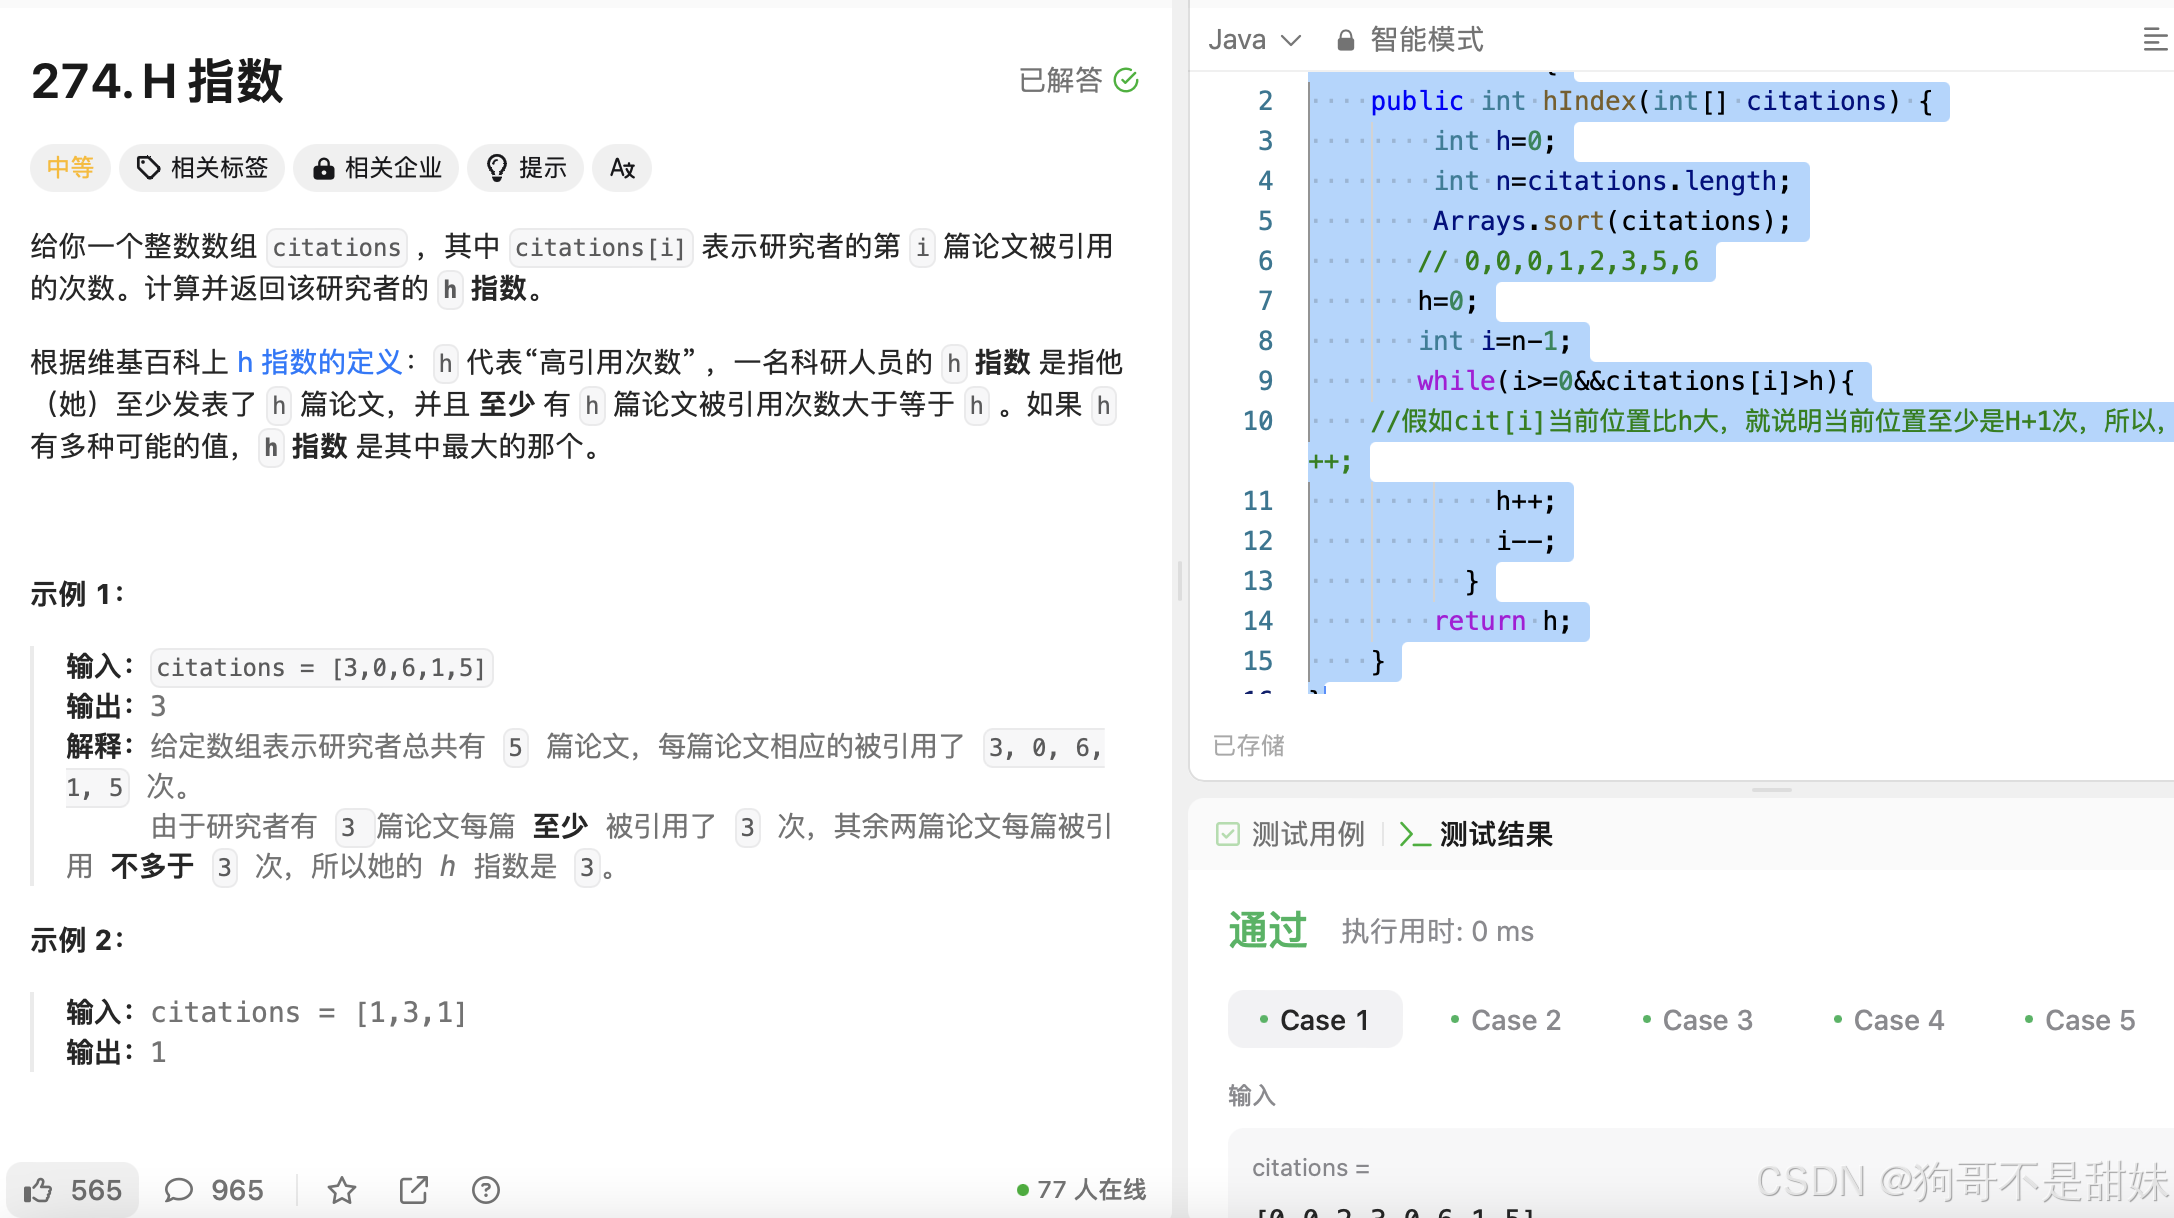Switch to the 测试用例 tab
The image size is (2174, 1218).
click(1291, 834)
